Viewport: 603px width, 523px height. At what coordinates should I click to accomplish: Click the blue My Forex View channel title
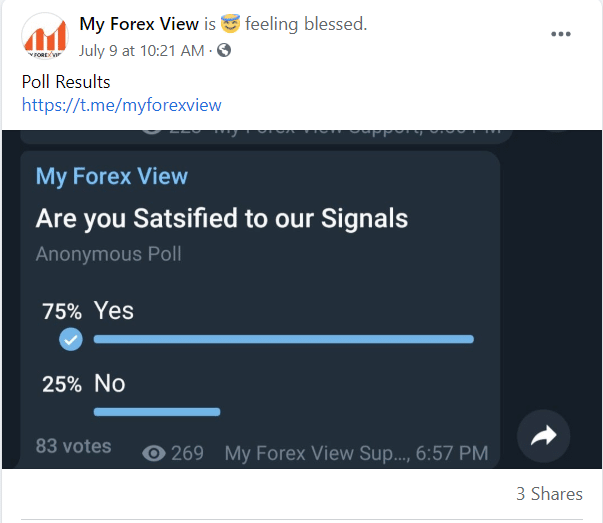[x=112, y=177]
